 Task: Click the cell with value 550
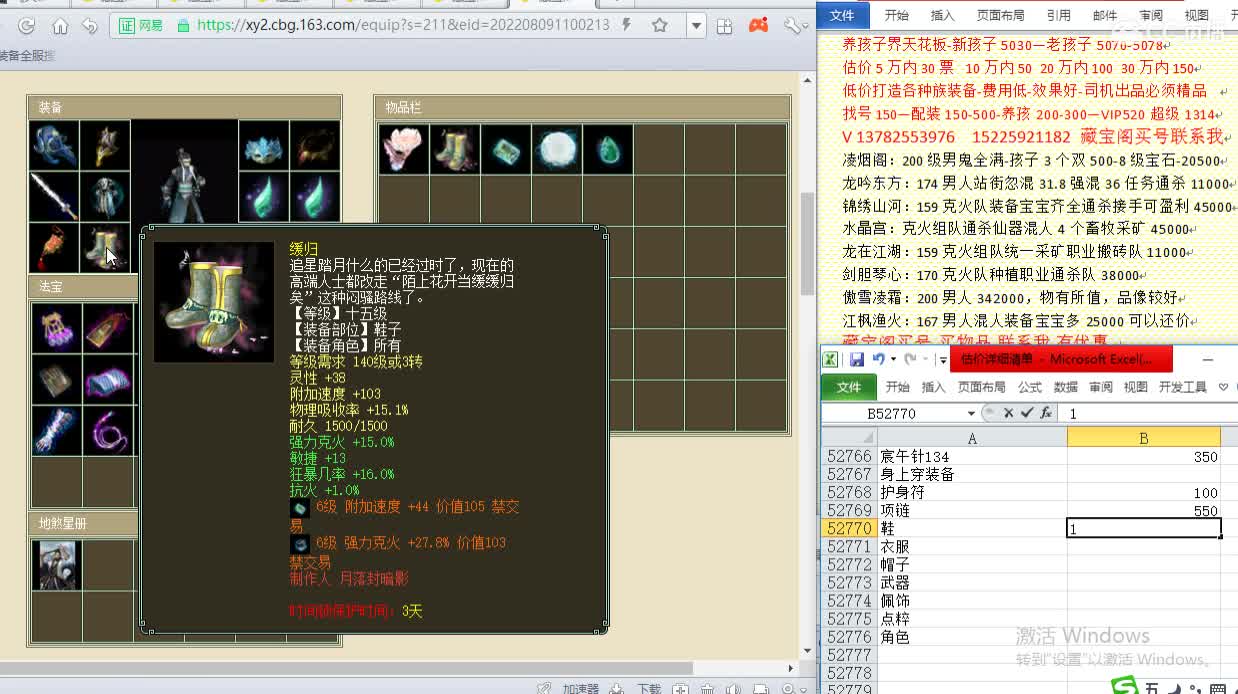coord(1144,510)
